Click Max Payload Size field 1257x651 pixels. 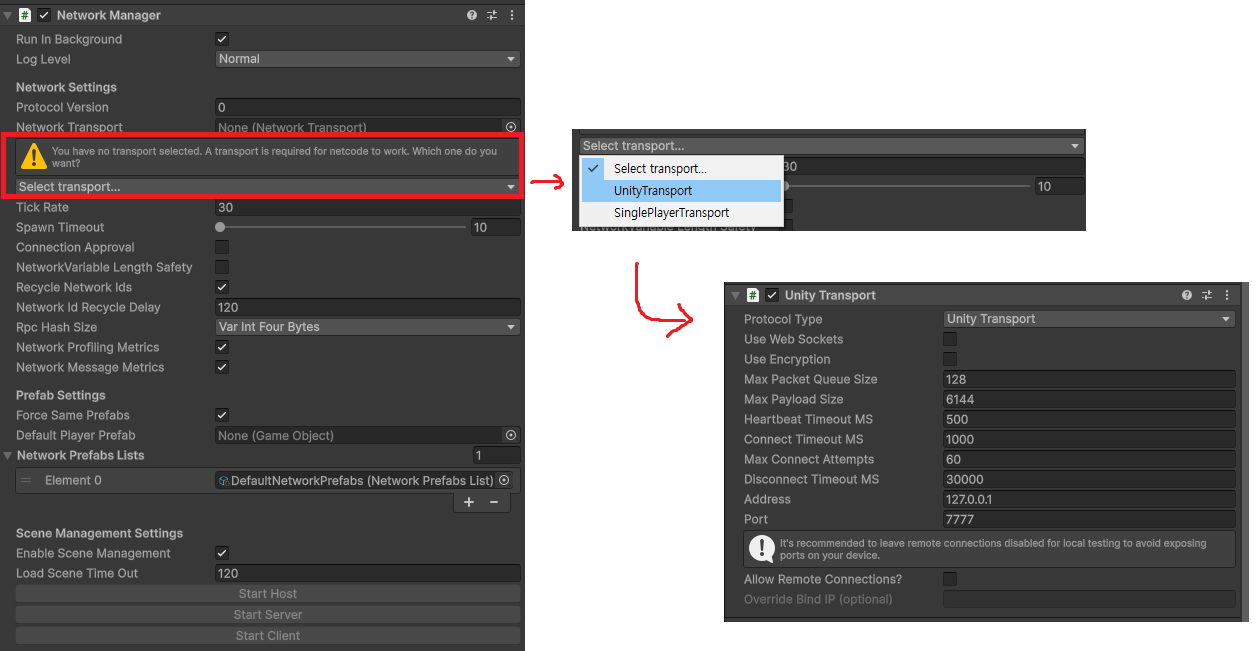click(x=1090, y=399)
